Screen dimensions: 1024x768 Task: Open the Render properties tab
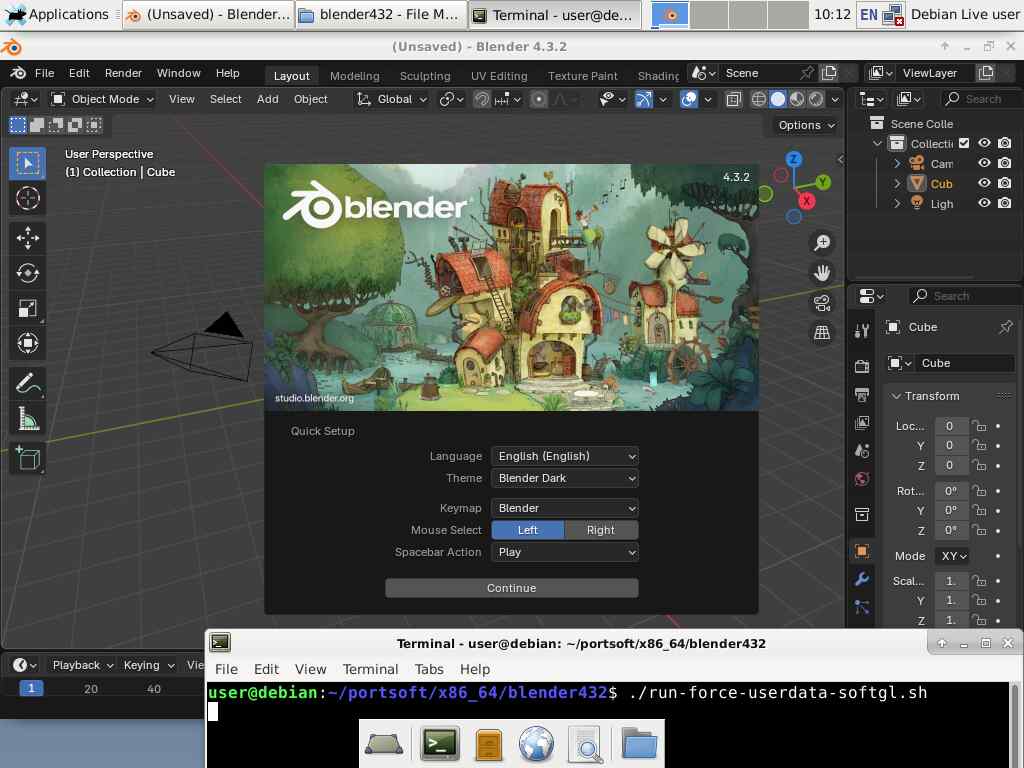pos(862,366)
